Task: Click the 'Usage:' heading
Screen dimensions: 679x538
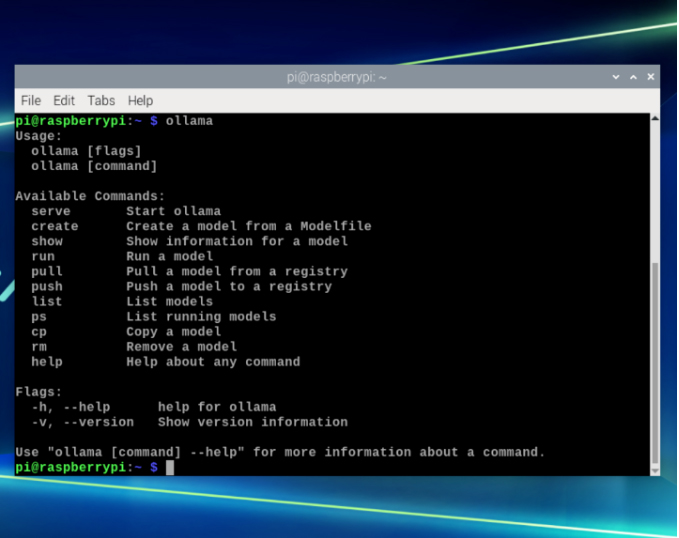Action: [x=39, y=136]
